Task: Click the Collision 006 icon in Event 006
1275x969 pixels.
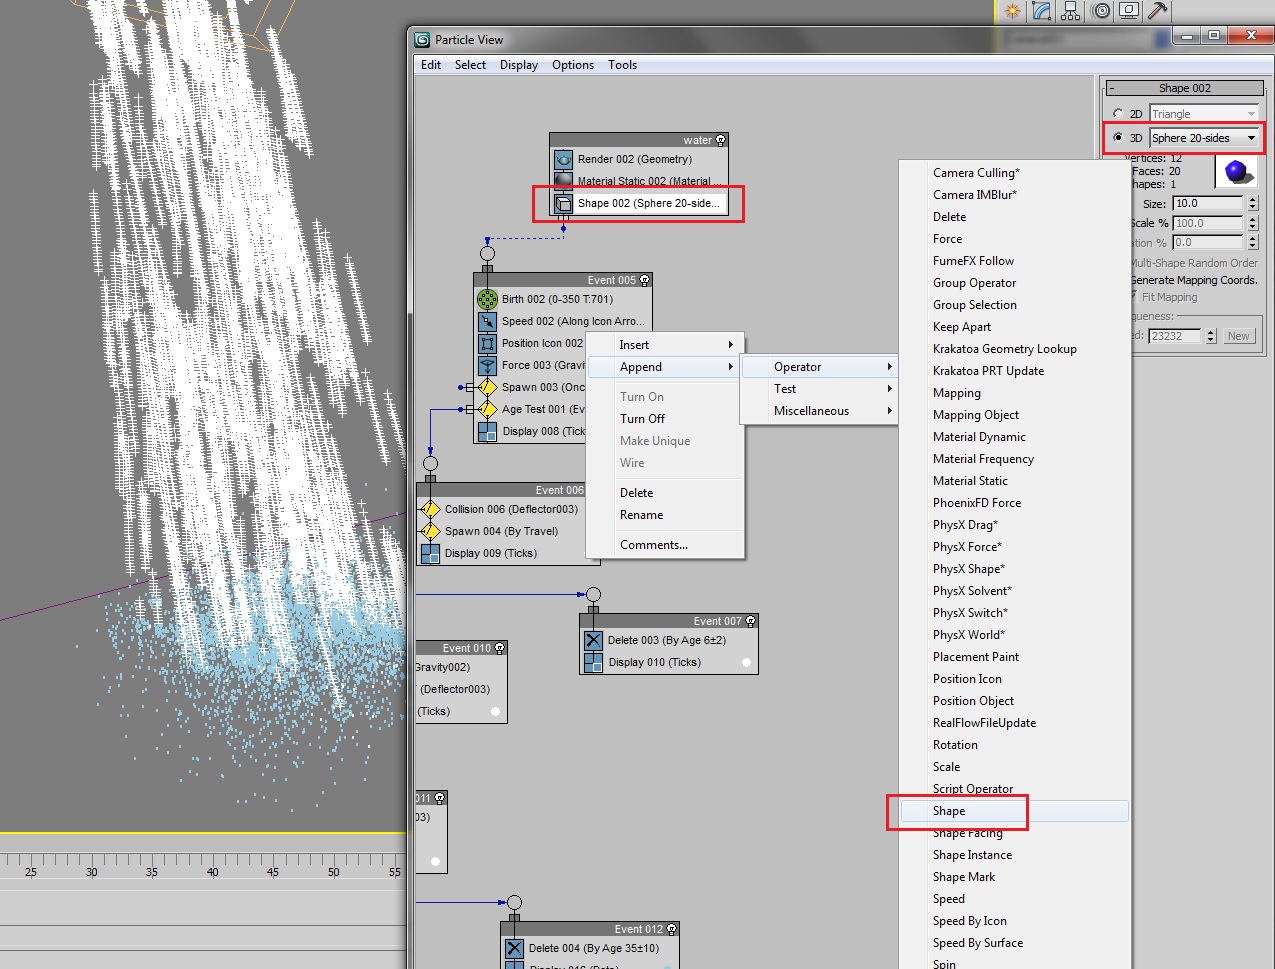Action: (x=430, y=509)
